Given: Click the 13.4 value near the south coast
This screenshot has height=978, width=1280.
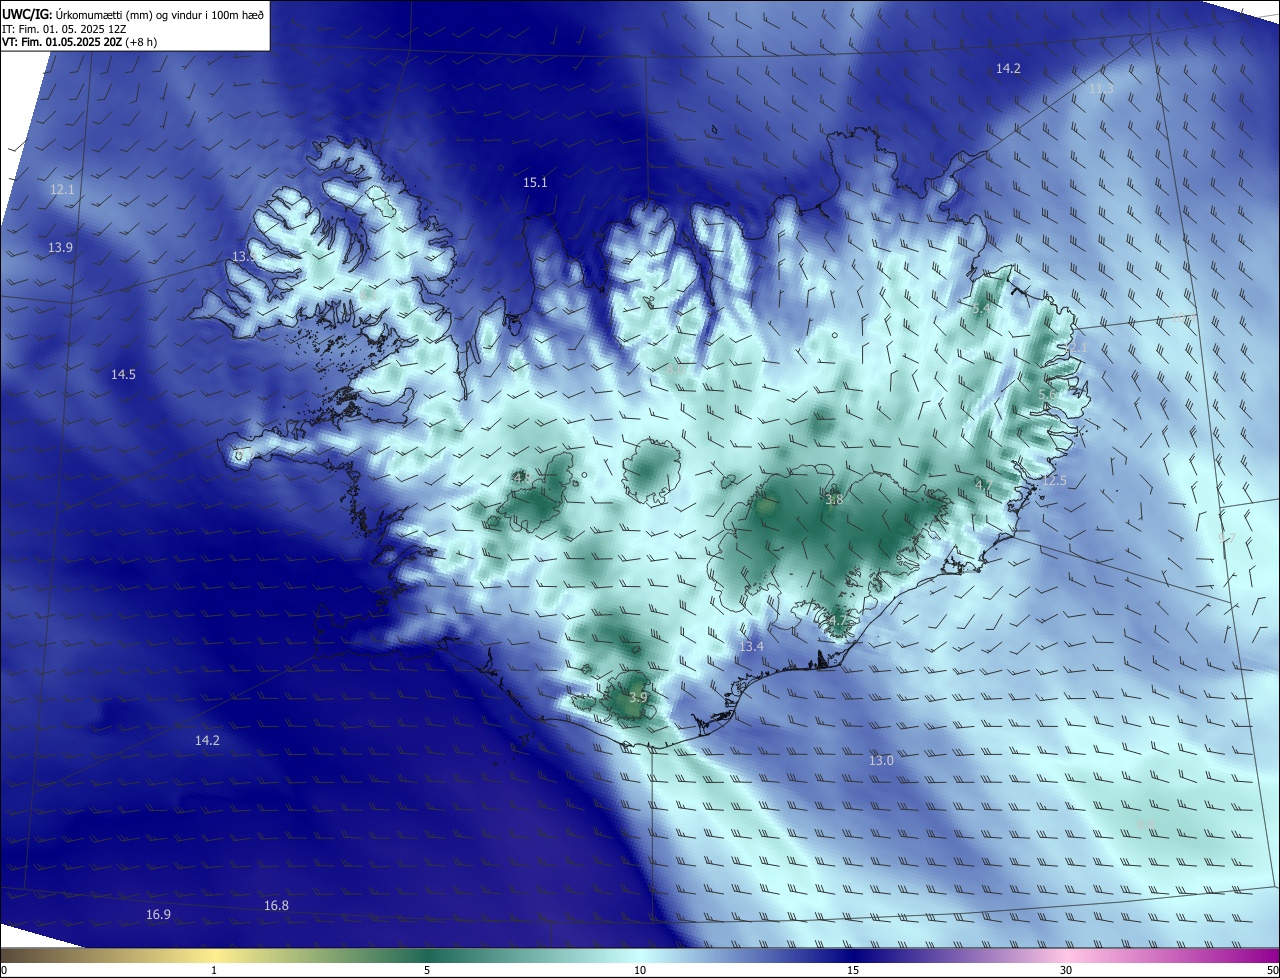Looking at the screenshot, I should [751, 647].
